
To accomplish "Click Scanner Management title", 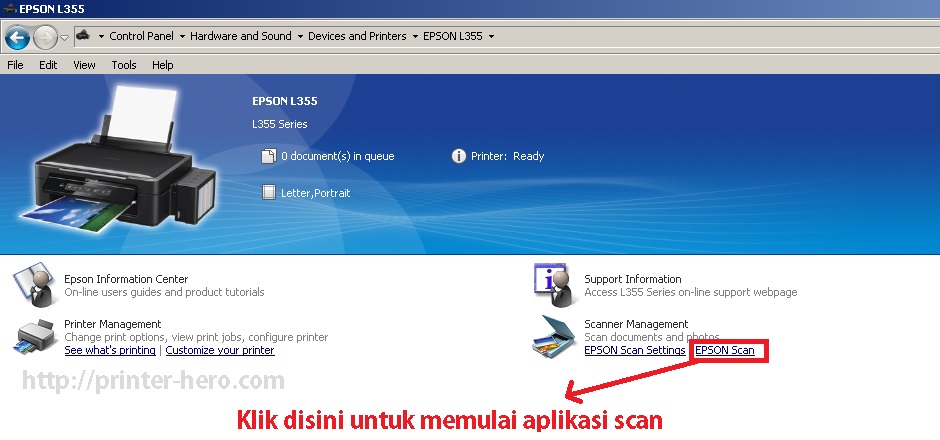I will (636, 324).
